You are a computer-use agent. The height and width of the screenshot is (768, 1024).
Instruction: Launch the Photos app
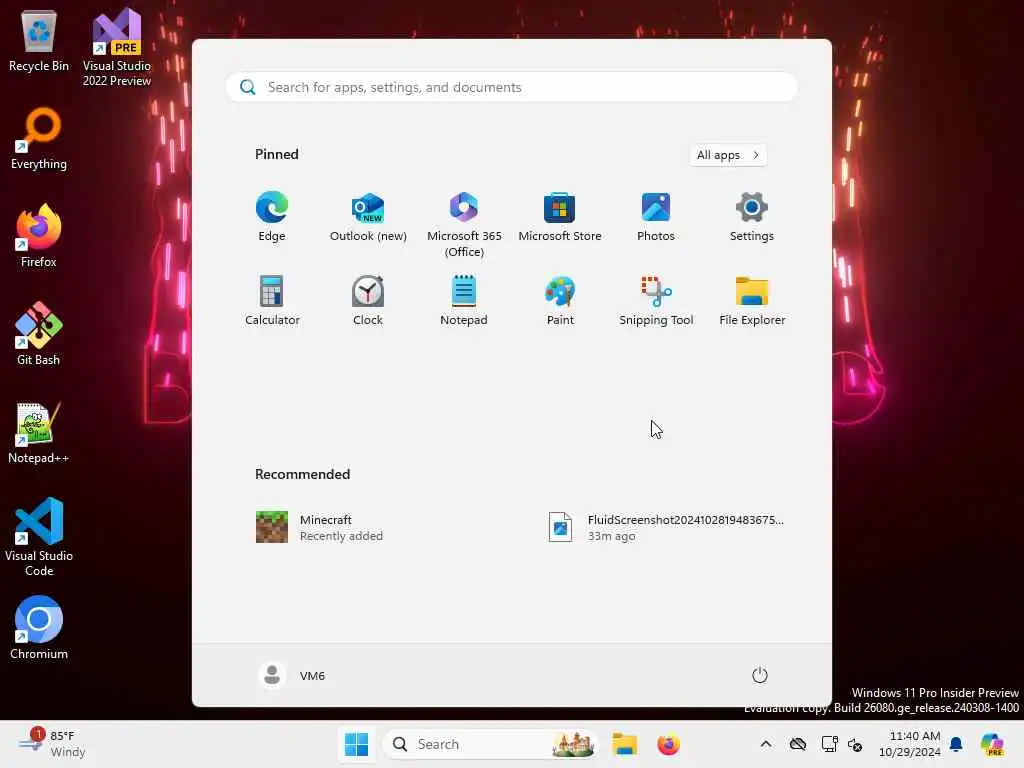(656, 217)
